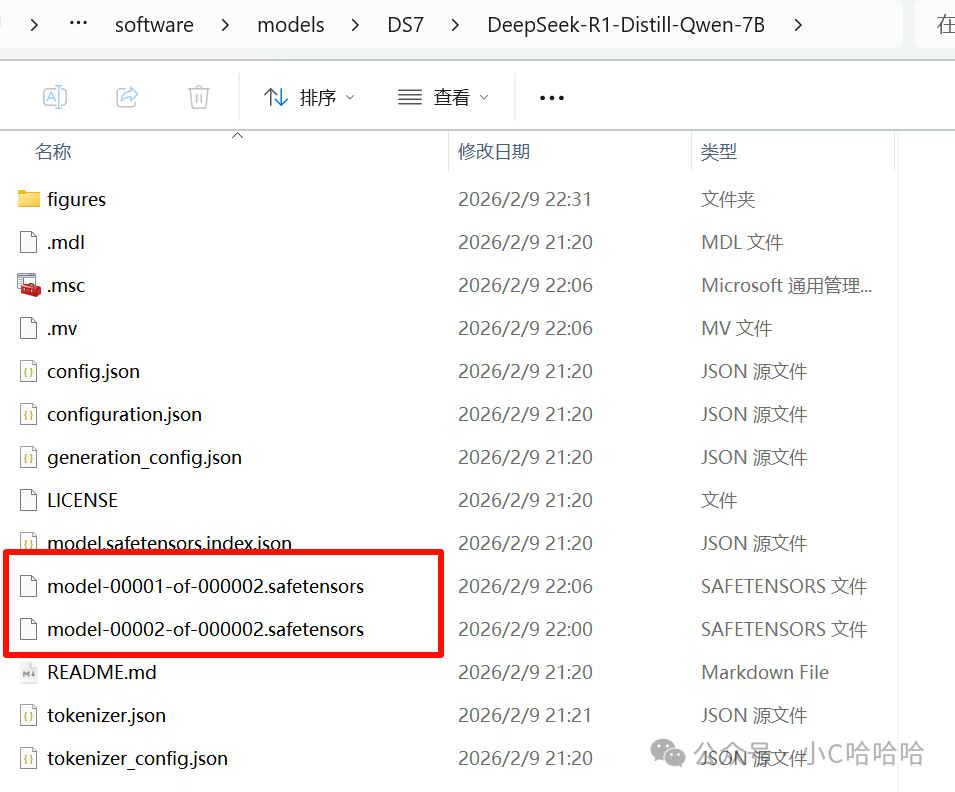Viewport: 955px width, 792px height.
Task: Expand chevron after DS7 breadcrumb
Action: [455, 25]
